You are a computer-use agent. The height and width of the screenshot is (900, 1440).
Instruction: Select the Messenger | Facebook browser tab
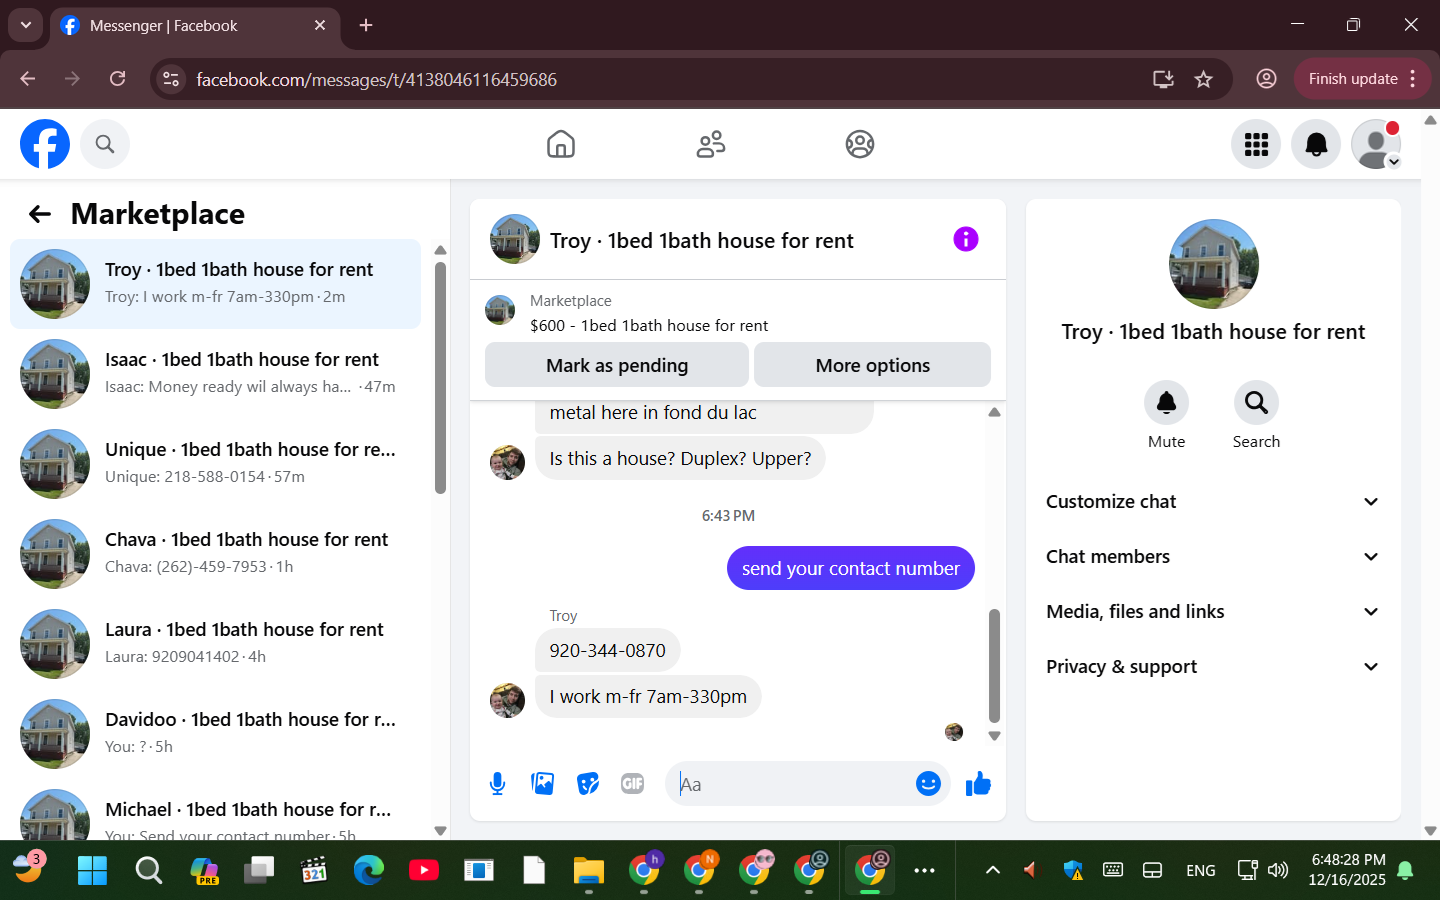click(x=195, y=26)
